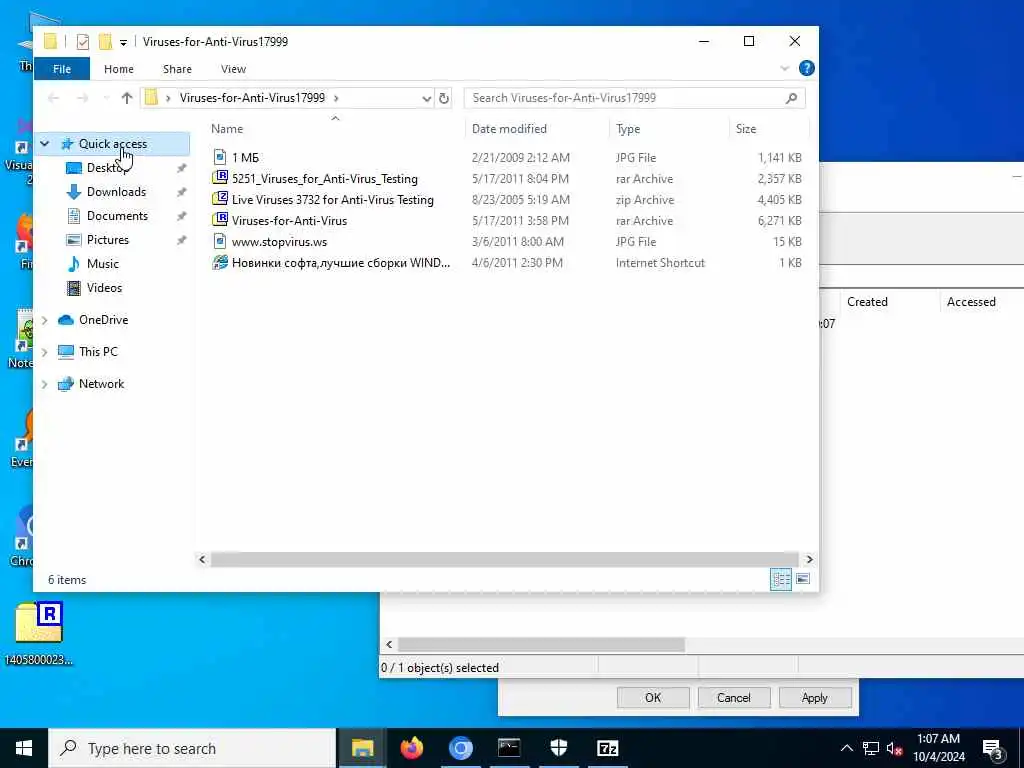Screen dimensions: 1024x768
Task: Open Music in the navigation pane
Action: [x=103, y=264]
